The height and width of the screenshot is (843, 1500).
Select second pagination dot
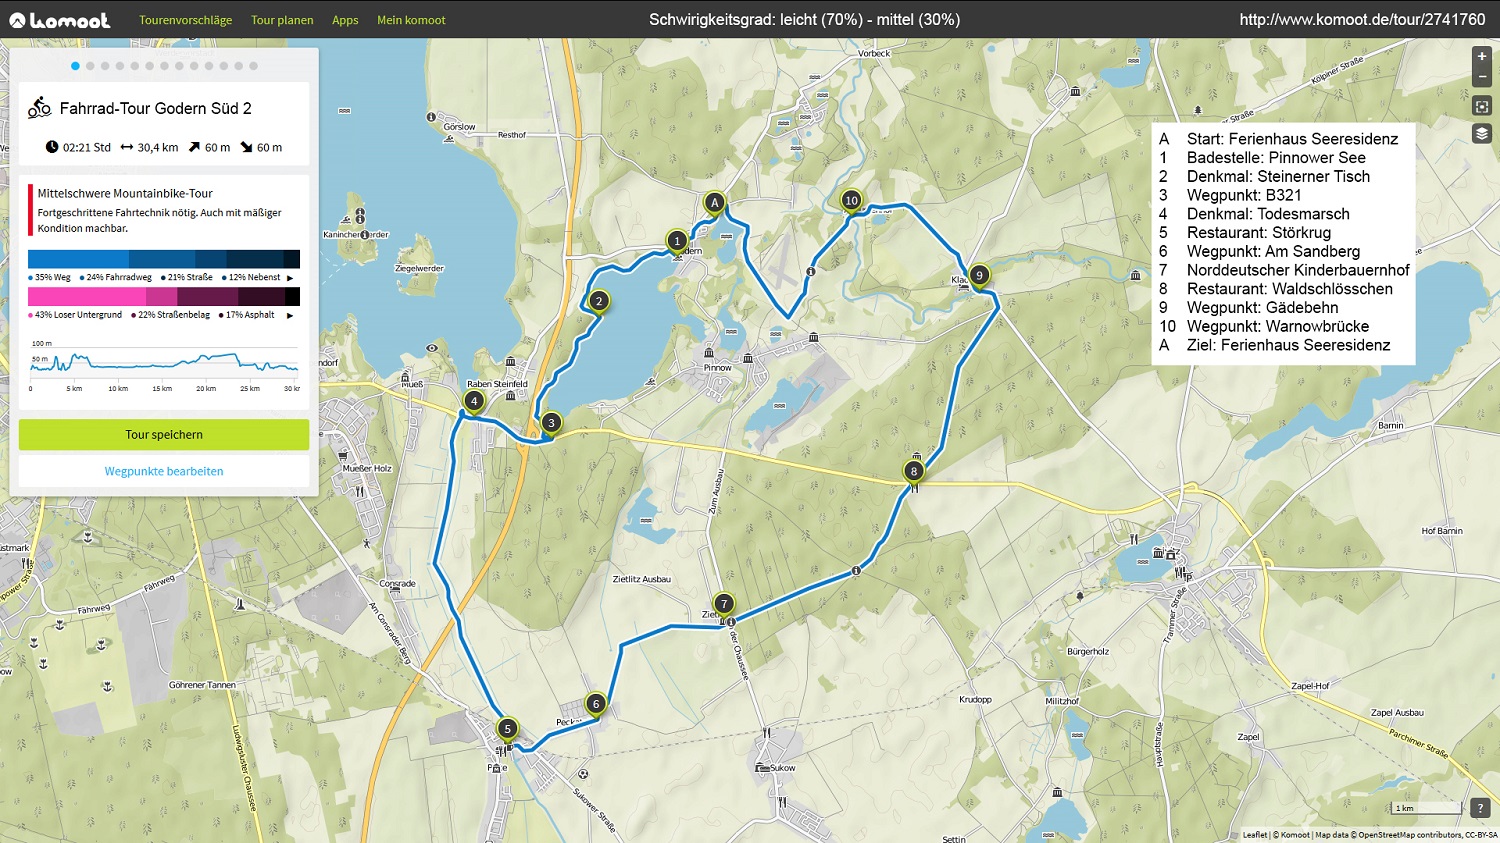pos(90,66)
